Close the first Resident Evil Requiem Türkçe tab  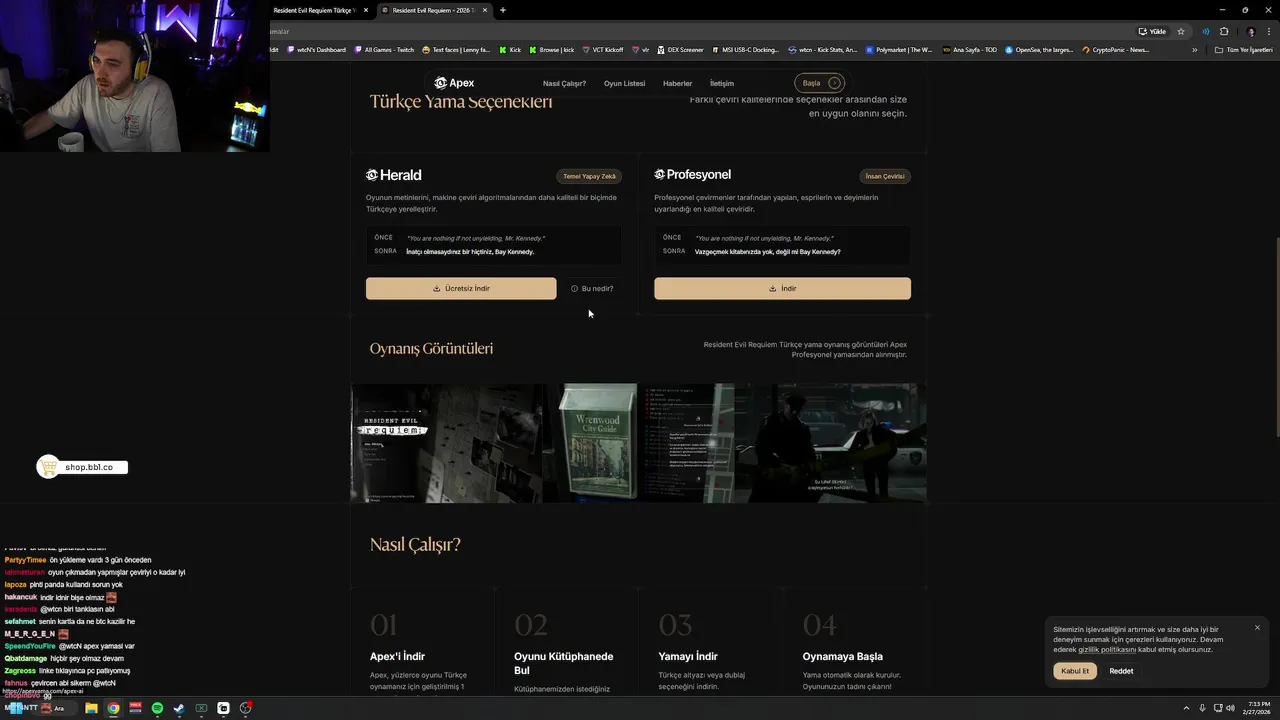pos(366,10)
